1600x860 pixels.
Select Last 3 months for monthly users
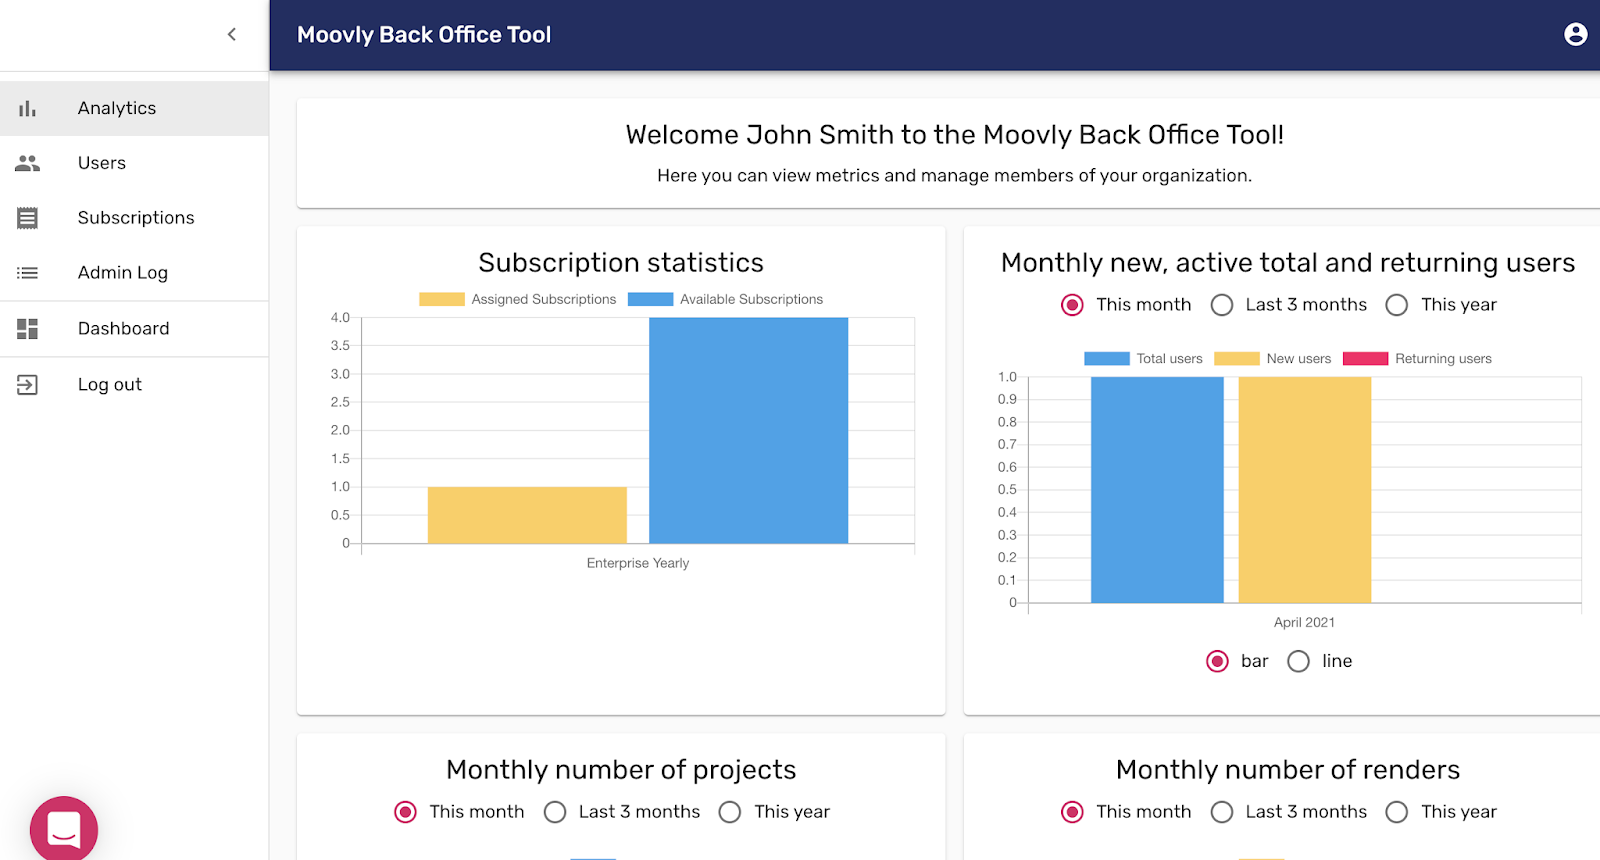[x=1222, y=305]
